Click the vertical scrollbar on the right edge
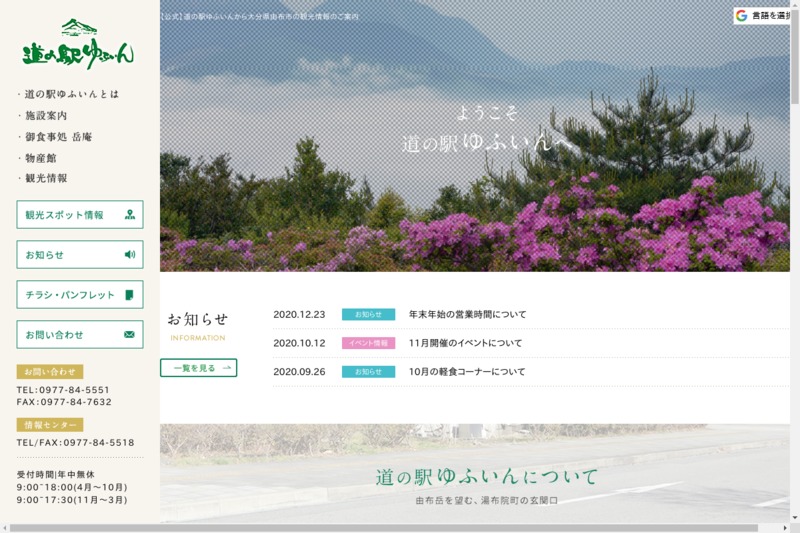 (x=794, y=200)
